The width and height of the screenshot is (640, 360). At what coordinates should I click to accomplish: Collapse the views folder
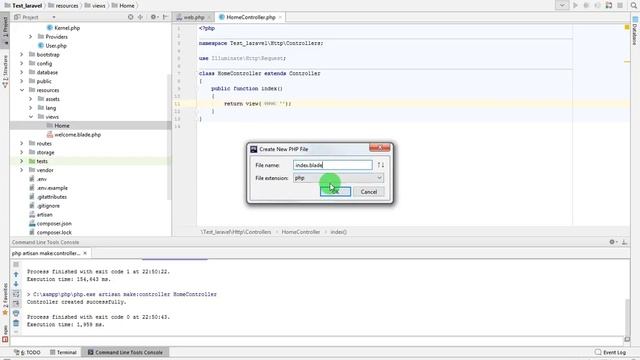tap(31, 117)
